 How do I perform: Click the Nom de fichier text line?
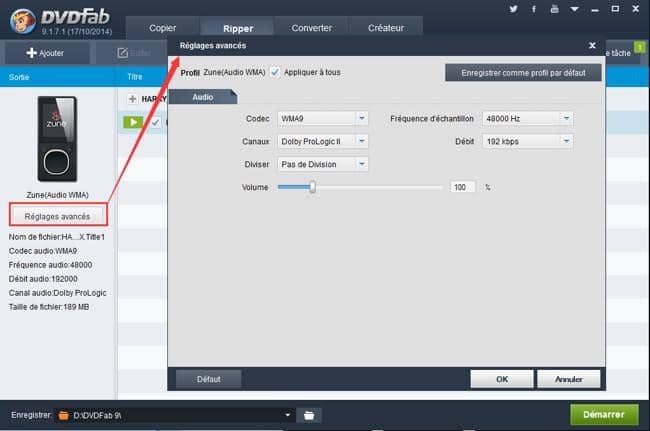(x=57, y=237)
